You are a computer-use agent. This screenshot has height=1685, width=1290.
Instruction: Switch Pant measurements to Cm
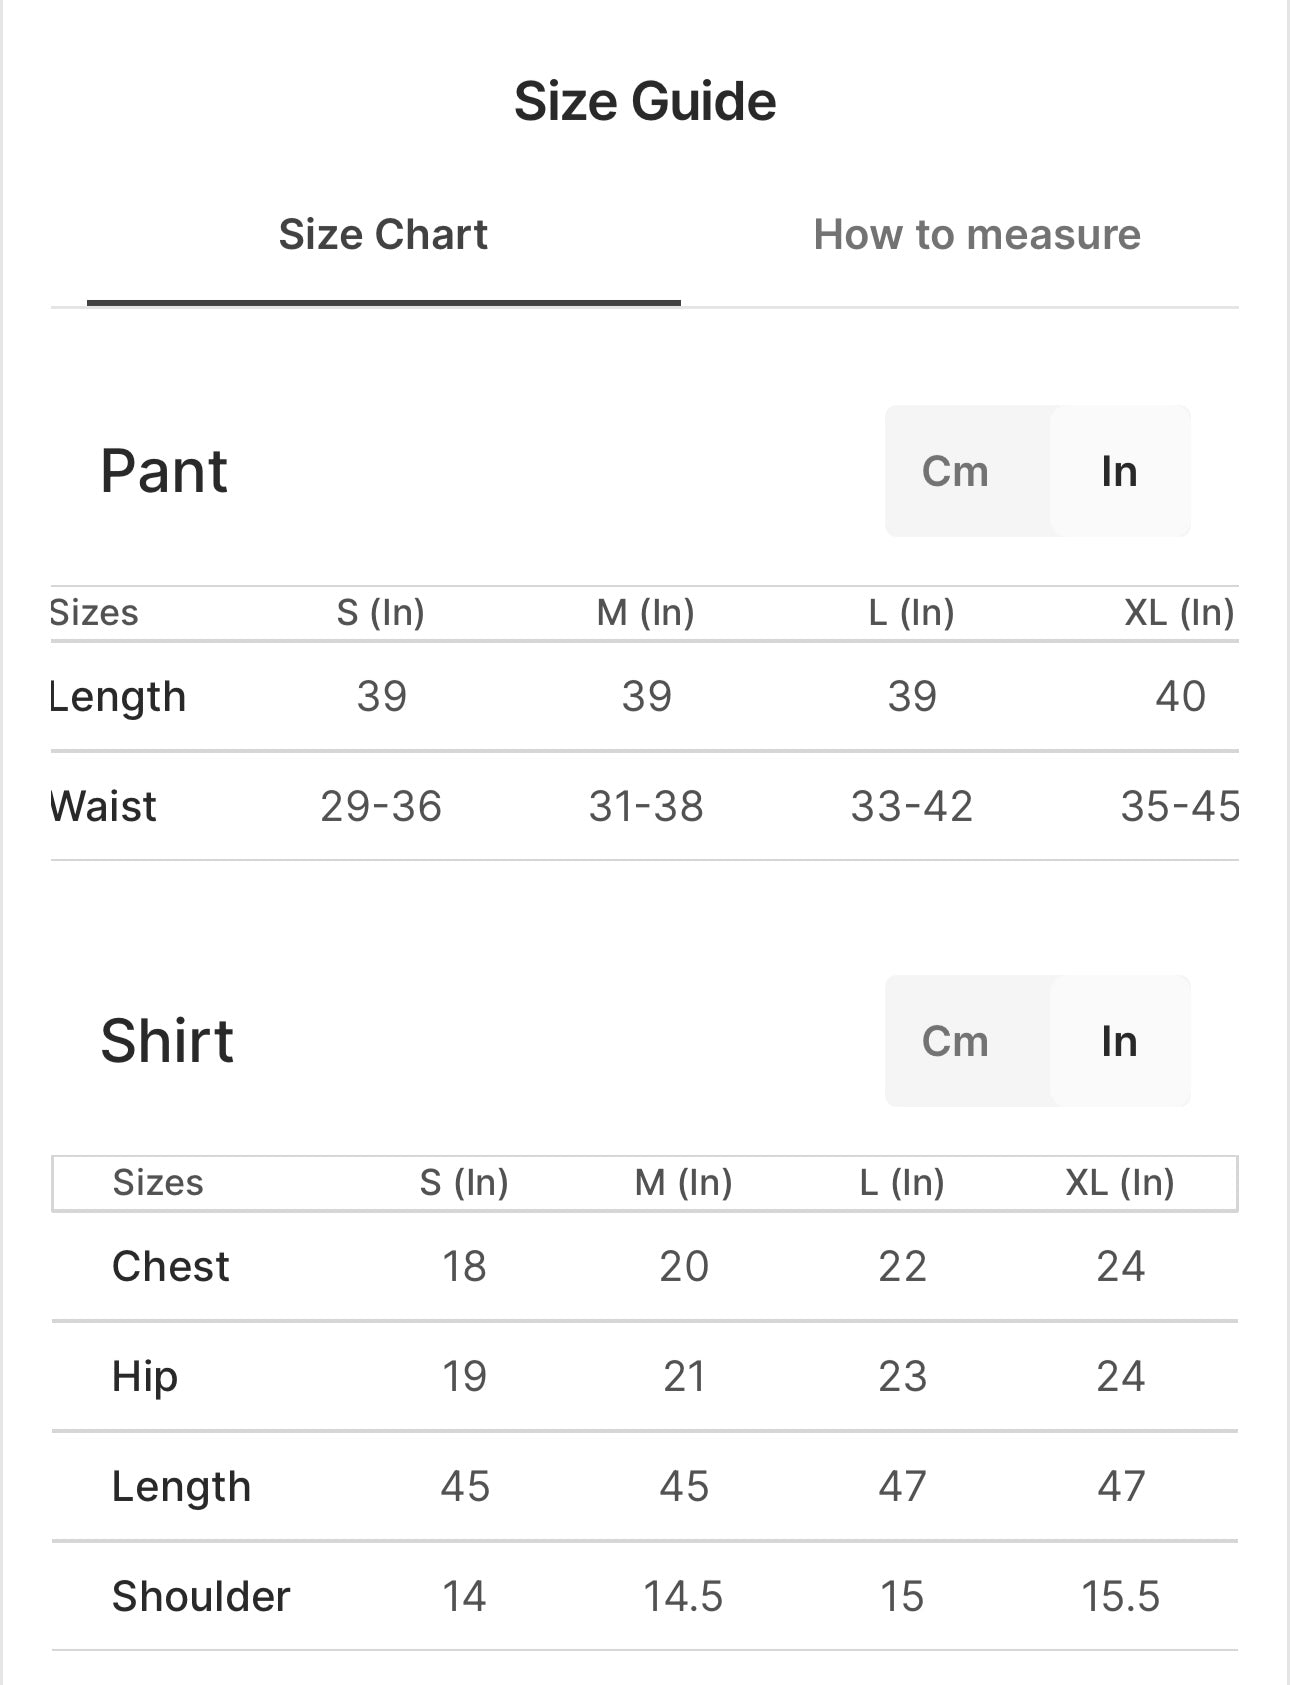click(x=955, y=471)
